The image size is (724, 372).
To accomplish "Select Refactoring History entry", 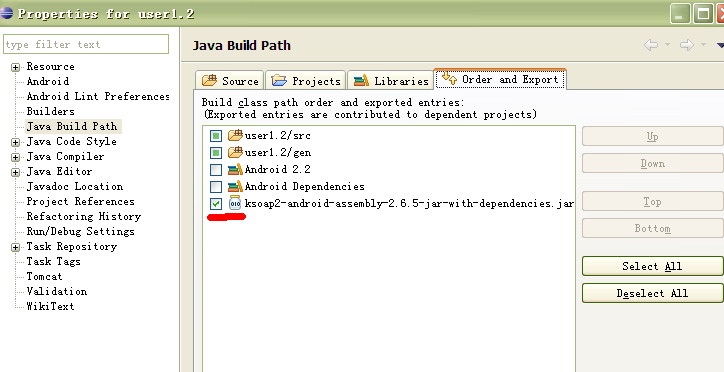I will [84, 216].
